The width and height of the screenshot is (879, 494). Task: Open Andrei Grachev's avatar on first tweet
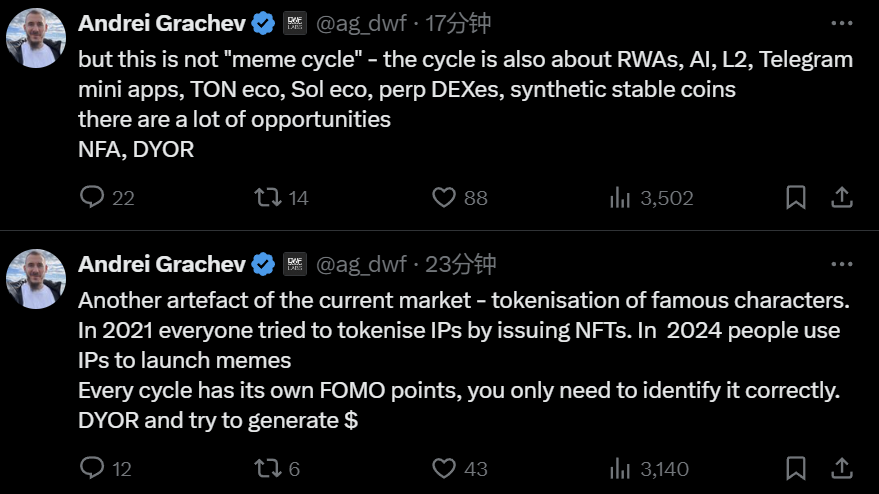pyautogui.click(x=37, y=39)
